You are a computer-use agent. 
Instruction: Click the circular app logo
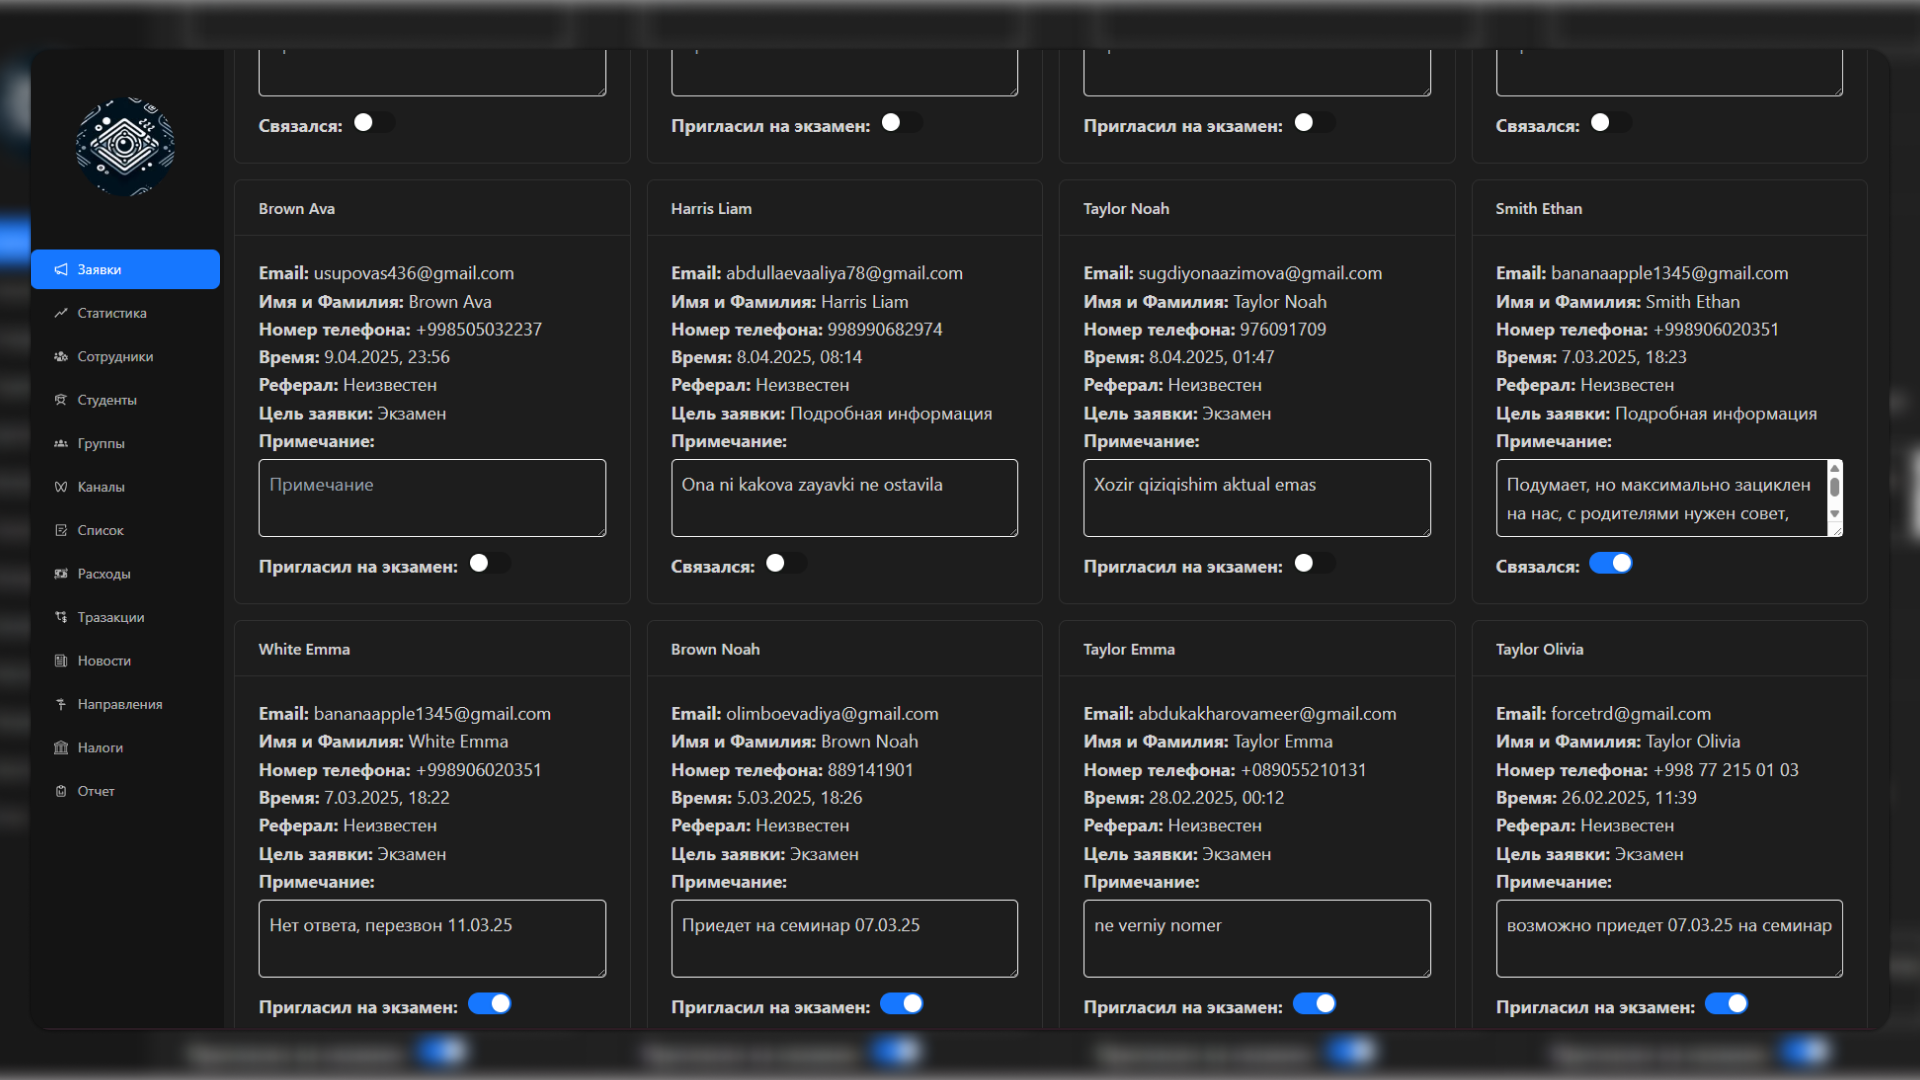pos(125,146)
